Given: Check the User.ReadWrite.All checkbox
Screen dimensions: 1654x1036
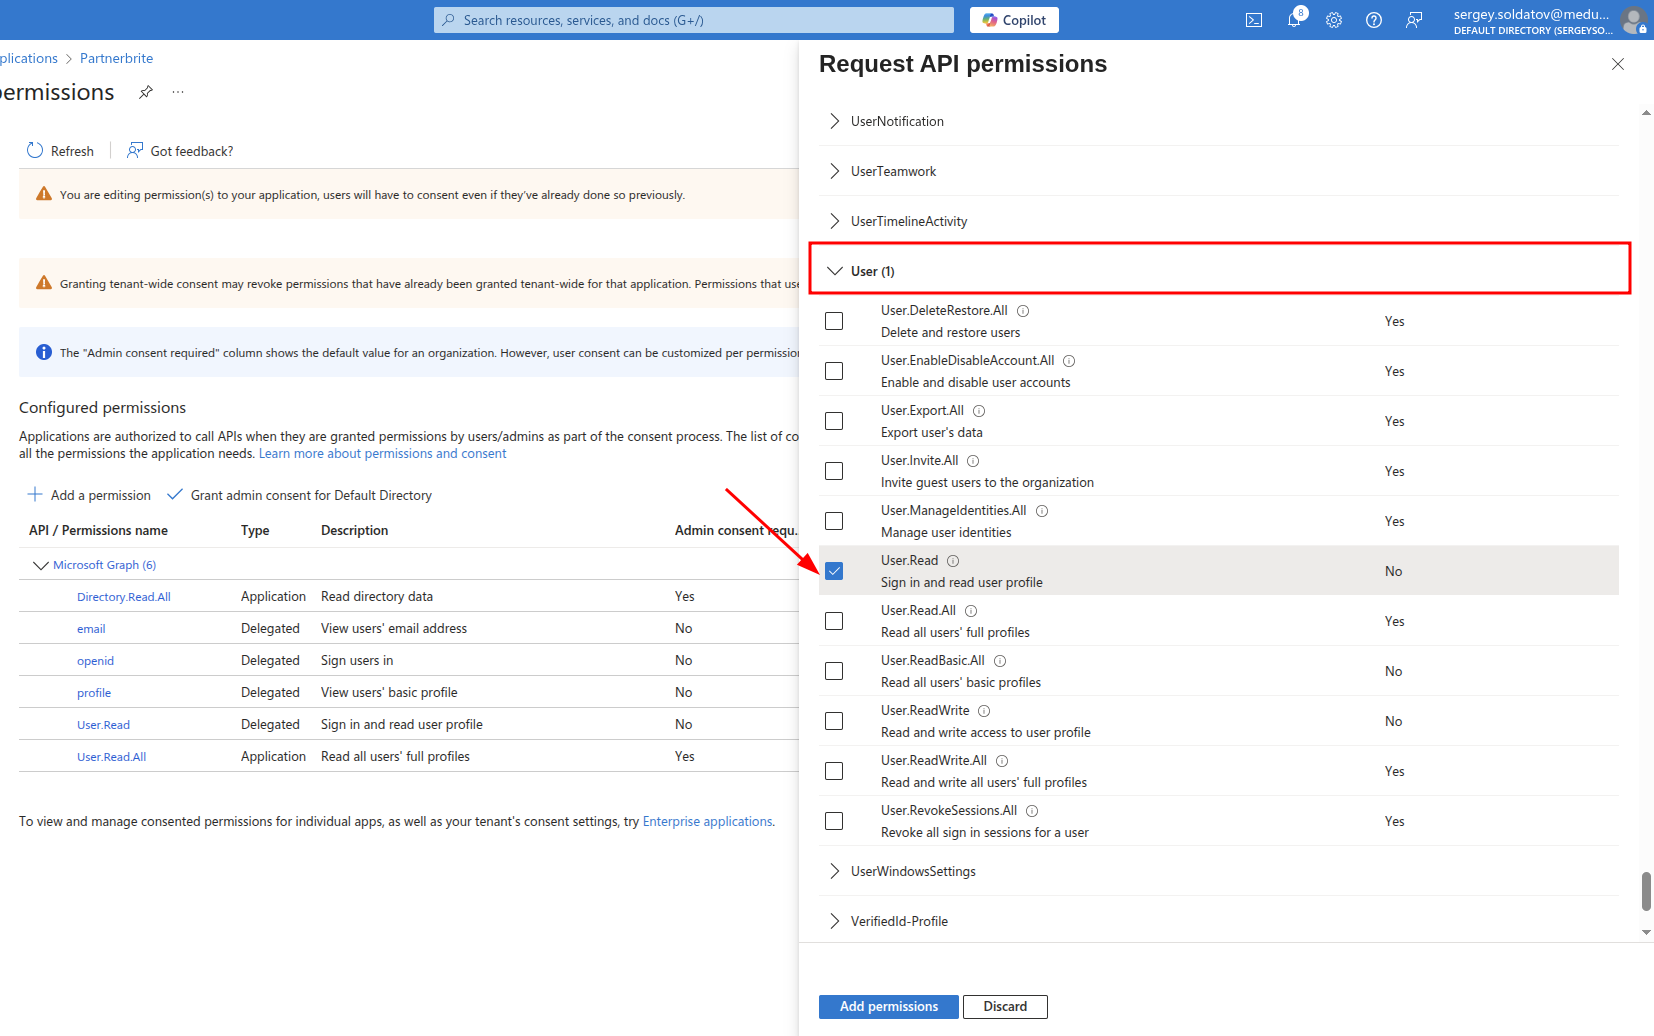Looking at the screenshot, I should point(834,771).
